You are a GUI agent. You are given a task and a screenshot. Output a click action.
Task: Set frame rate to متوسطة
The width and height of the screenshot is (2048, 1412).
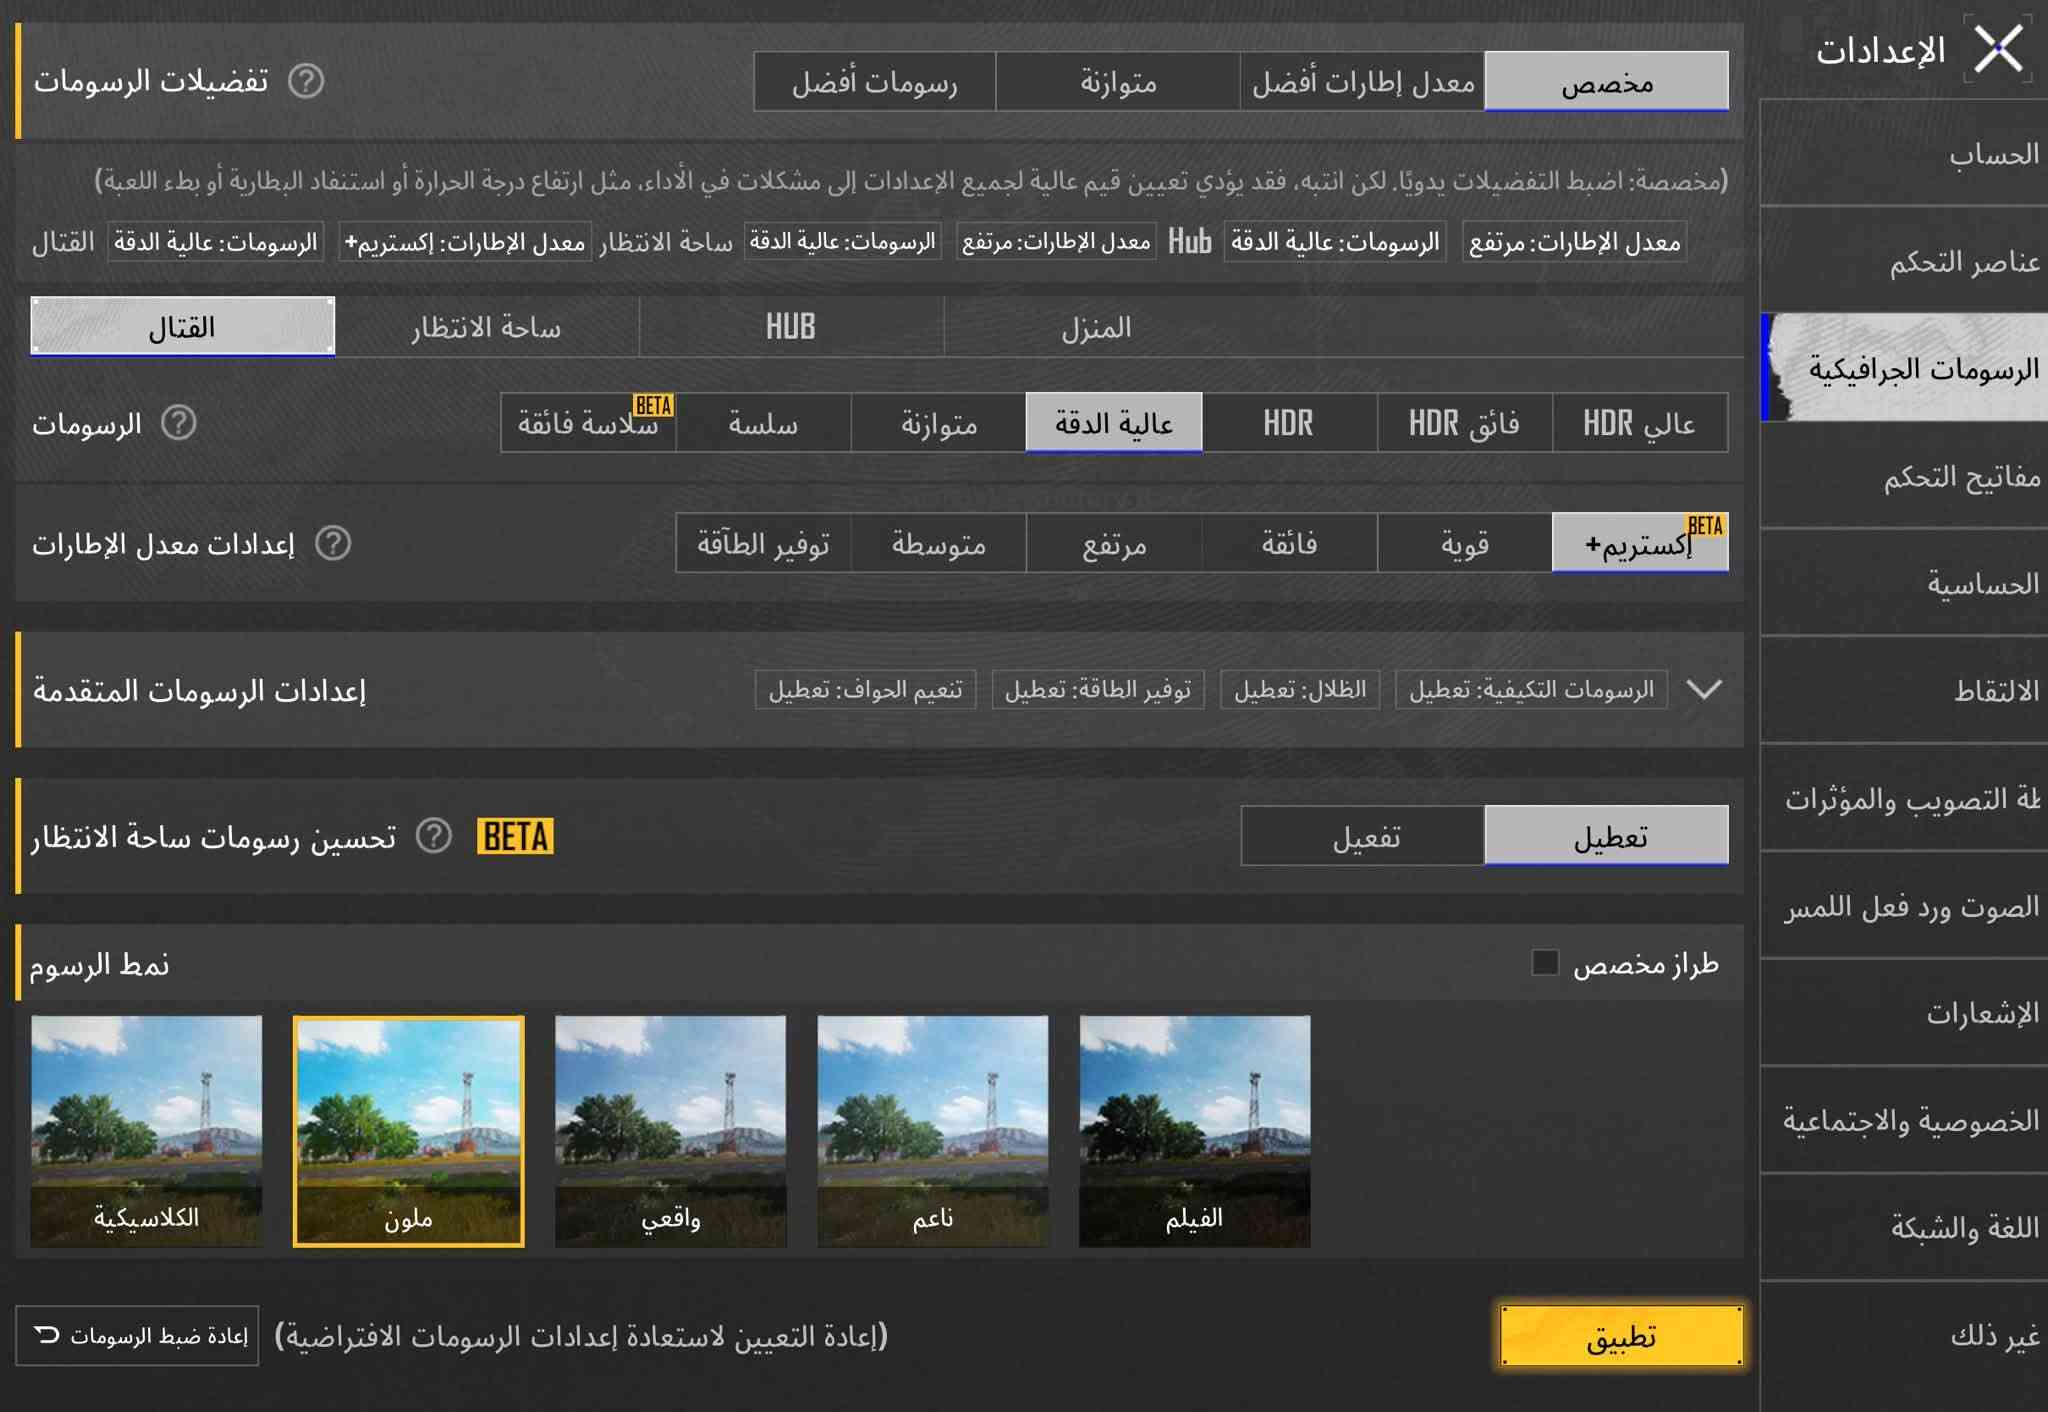(939, 543)
